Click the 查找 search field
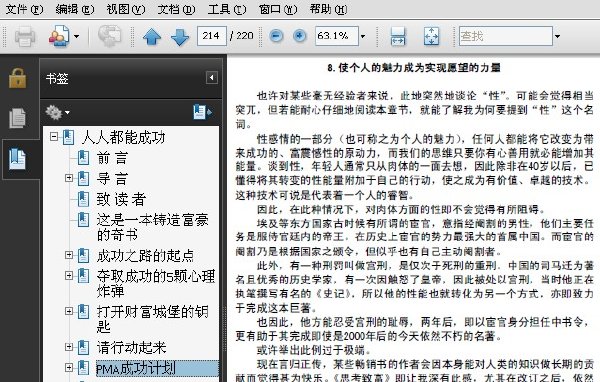 [506, 36]
